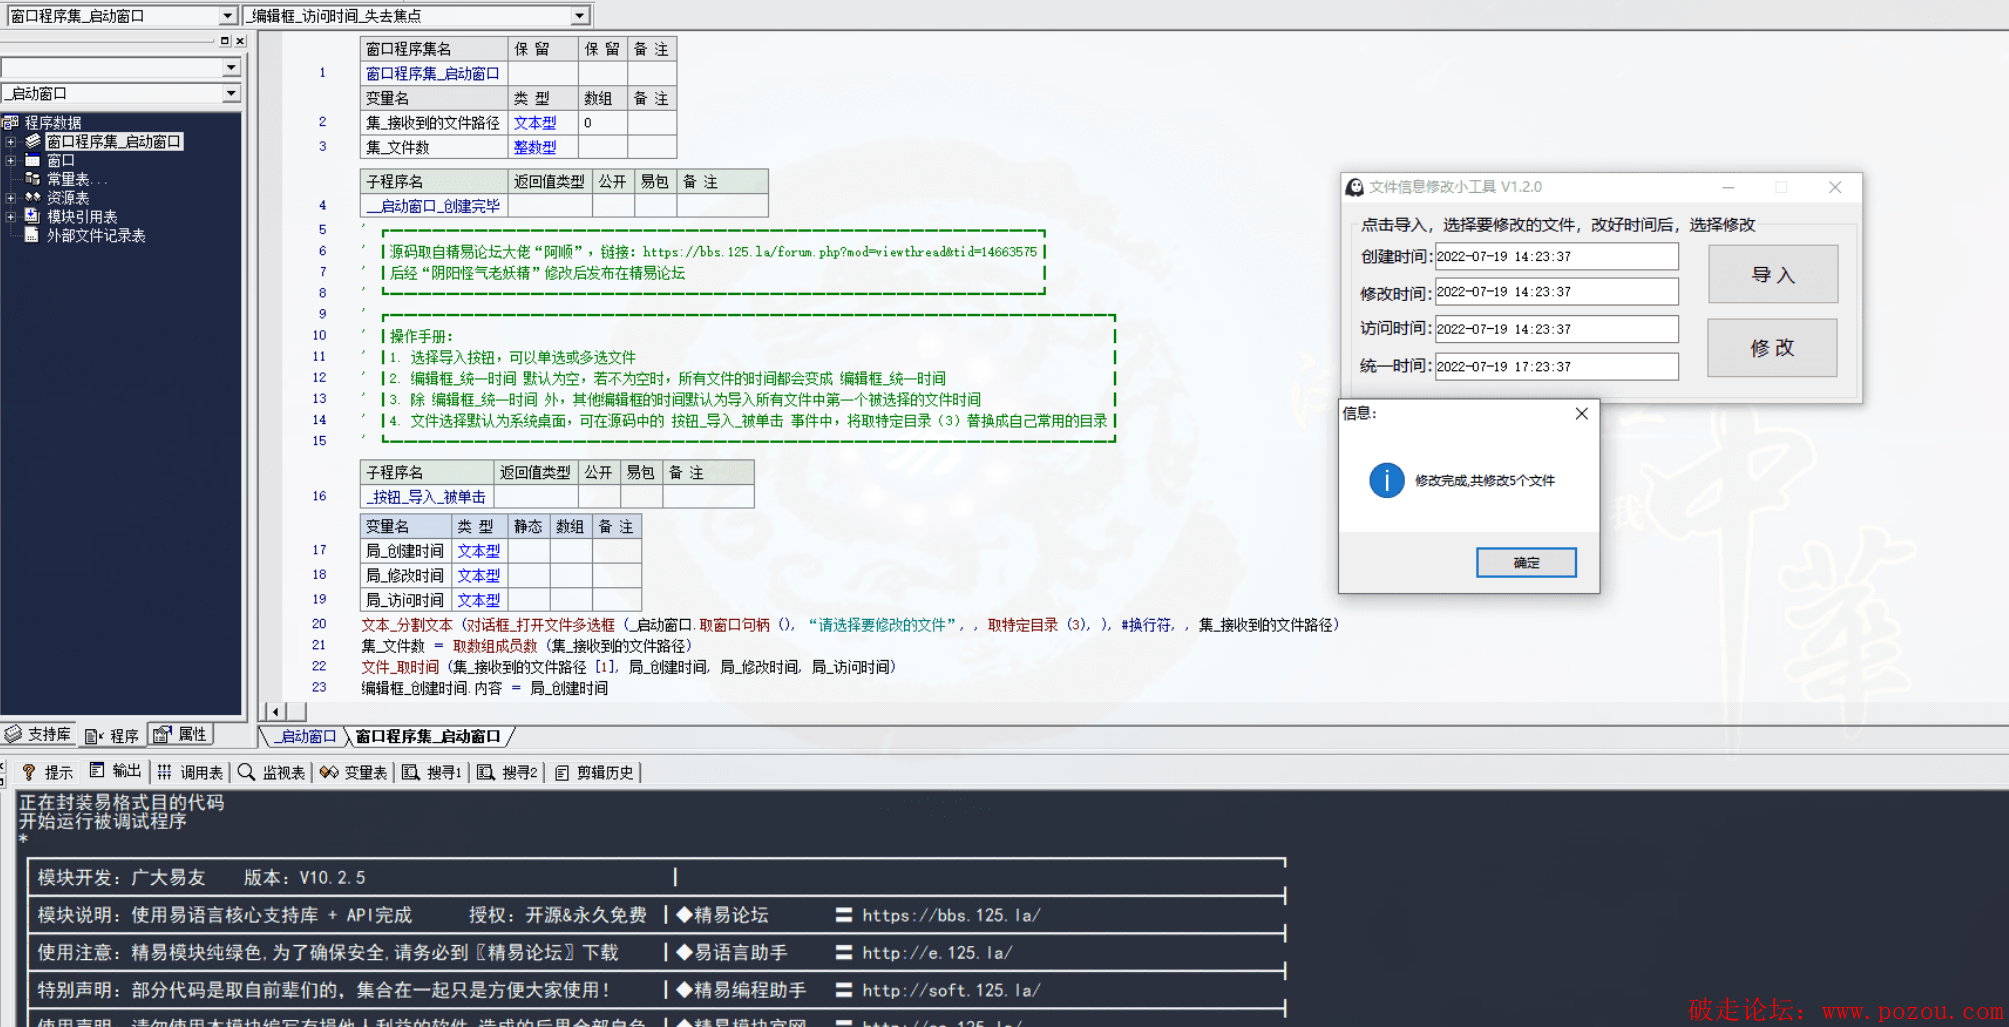Click code line starting with 文件_取时间
2009x1027 pixels.
click(x=628, y=667)
